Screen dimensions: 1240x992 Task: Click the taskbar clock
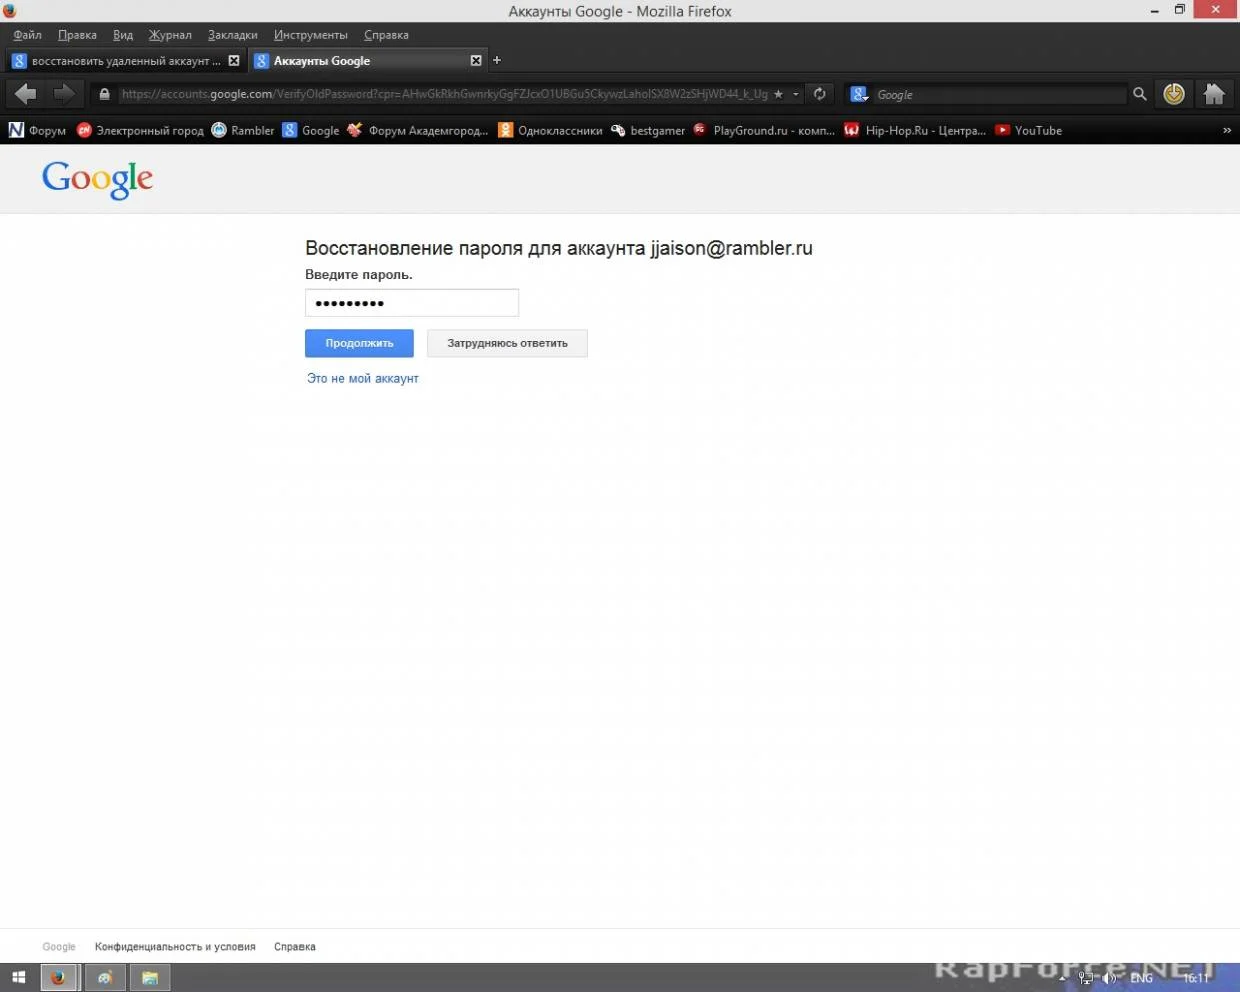click(1196, 978)
